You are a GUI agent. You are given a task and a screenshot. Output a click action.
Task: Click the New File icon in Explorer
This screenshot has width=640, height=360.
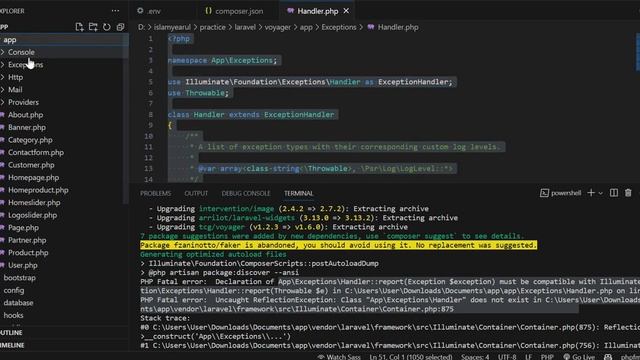tap(79, 27)
